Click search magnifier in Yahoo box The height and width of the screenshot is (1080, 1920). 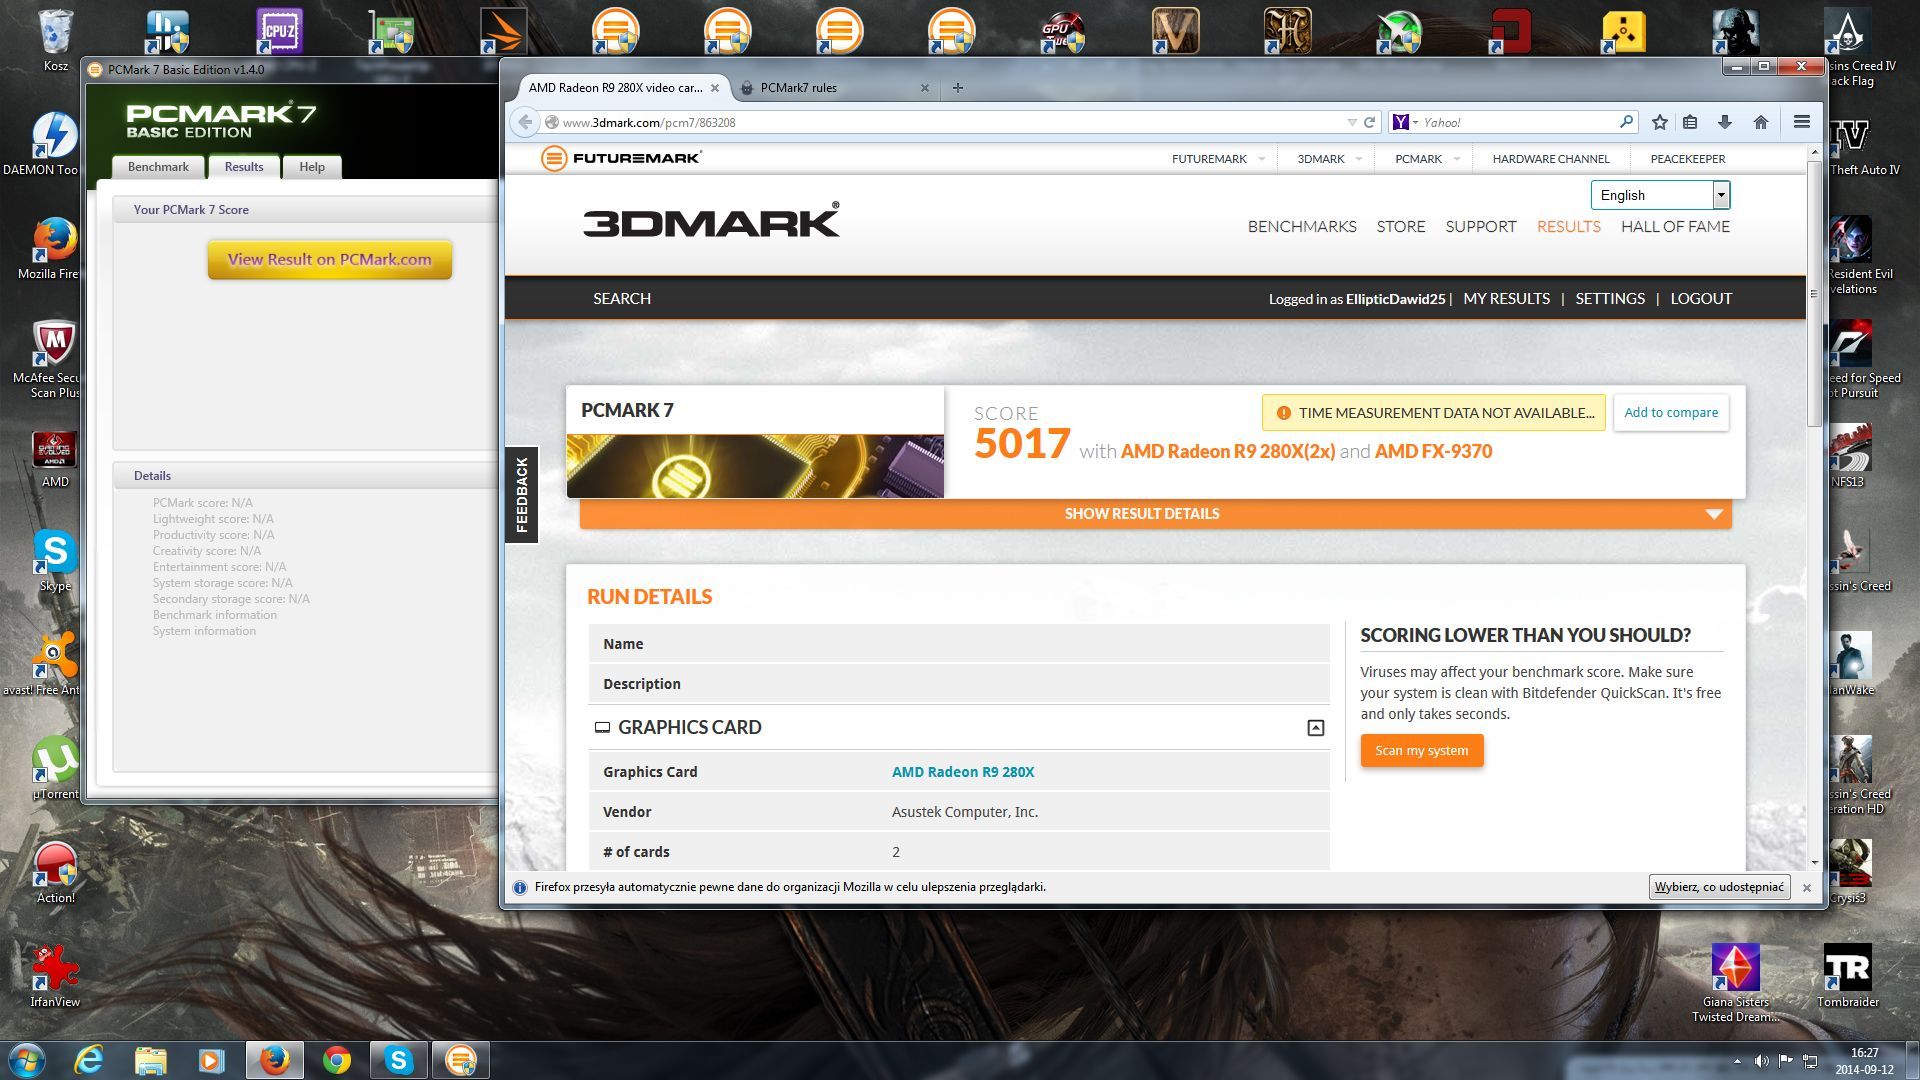click(x=1626, y=122)
